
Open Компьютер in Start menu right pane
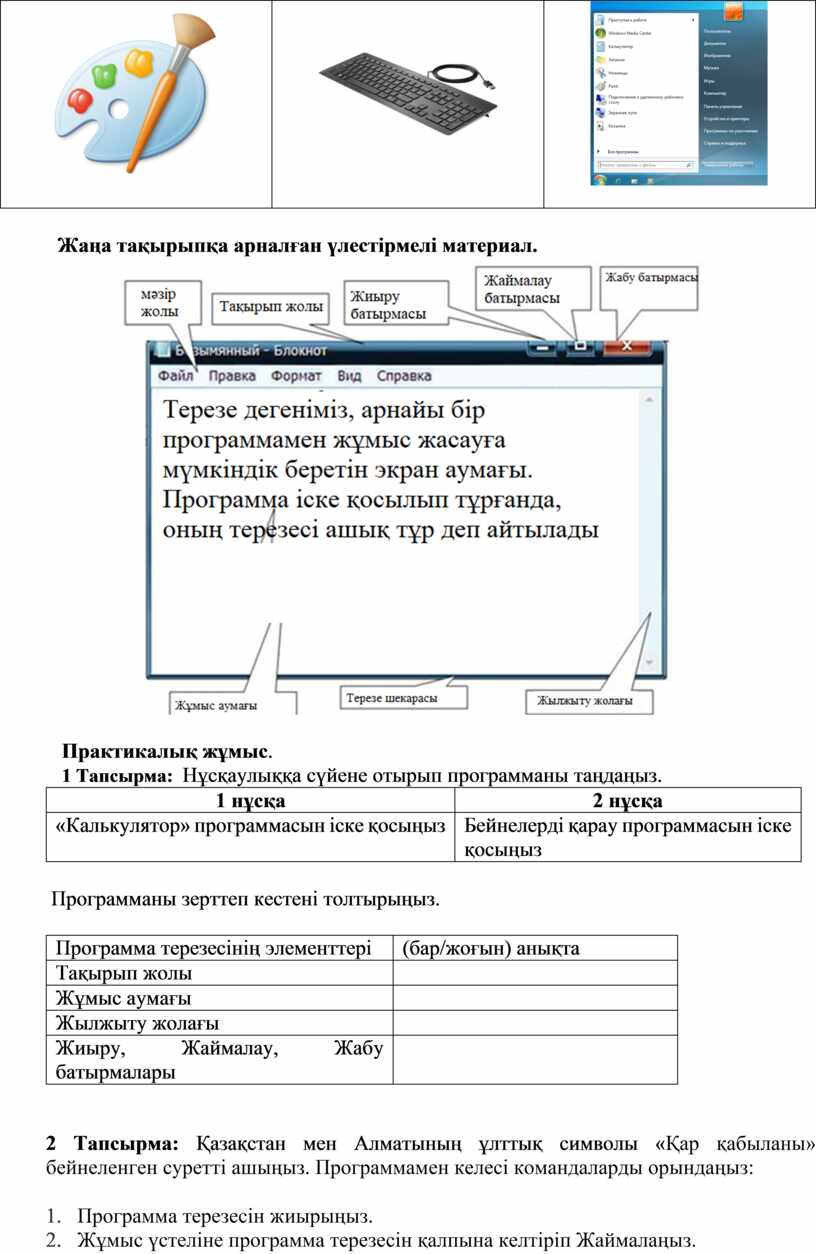point(715,93)
